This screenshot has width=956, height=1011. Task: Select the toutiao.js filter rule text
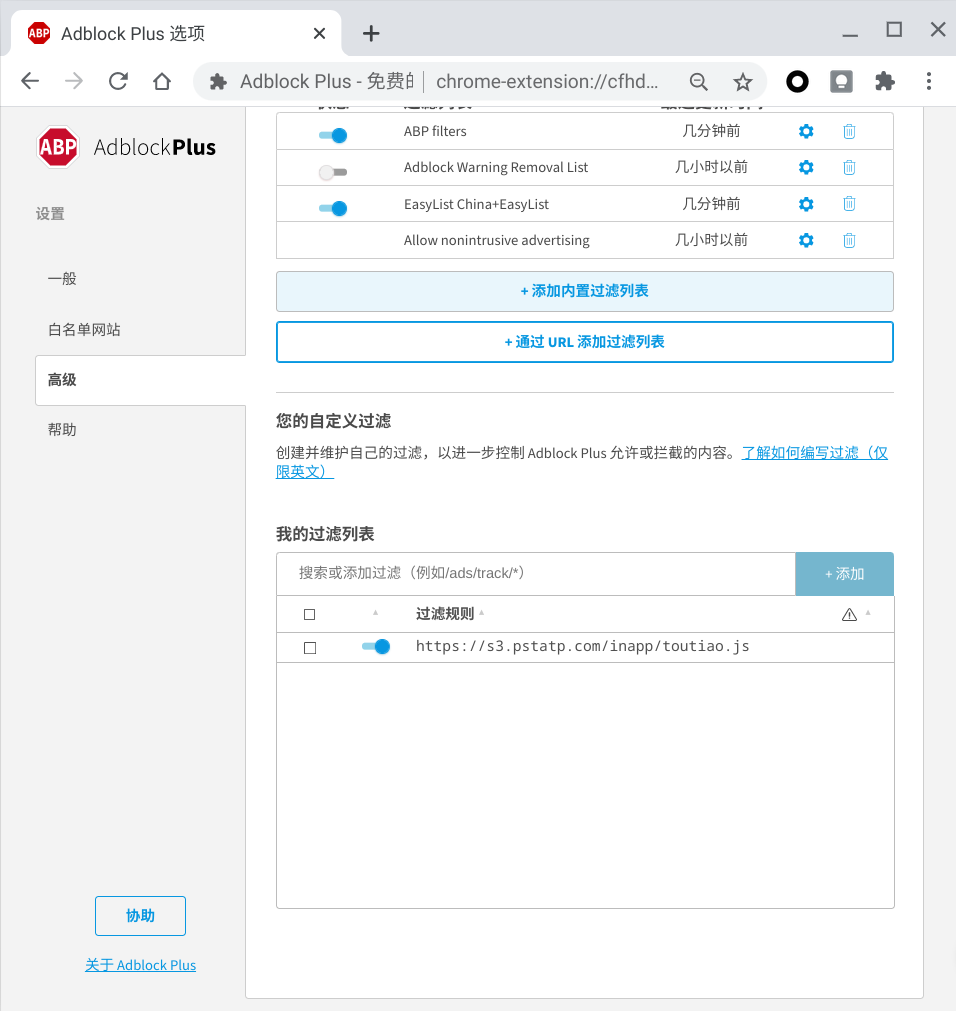pos(582,647)
